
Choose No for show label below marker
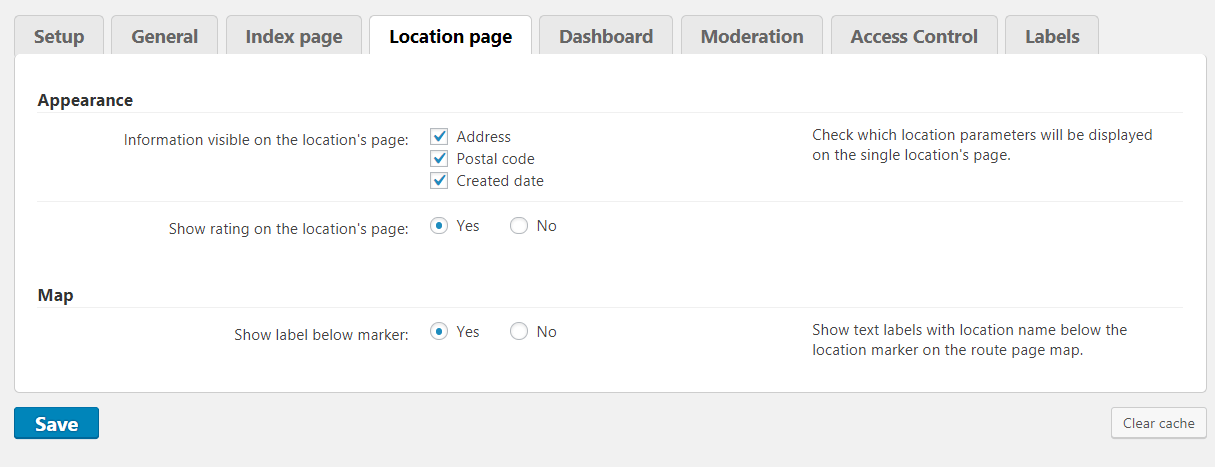coord(519,332)
